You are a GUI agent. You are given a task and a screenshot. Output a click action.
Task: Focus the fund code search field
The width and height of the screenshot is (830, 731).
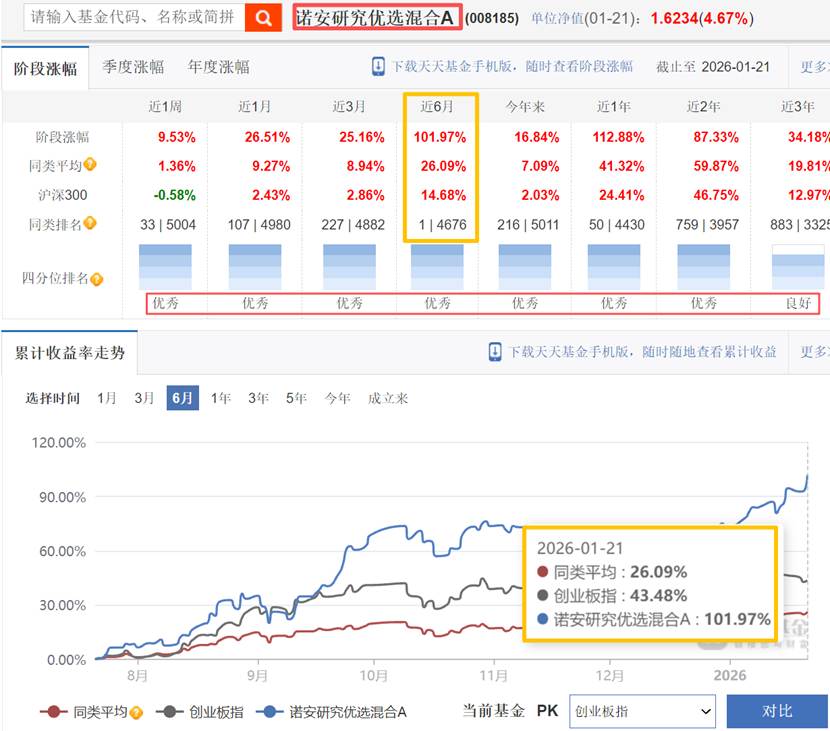pos(134,17)
